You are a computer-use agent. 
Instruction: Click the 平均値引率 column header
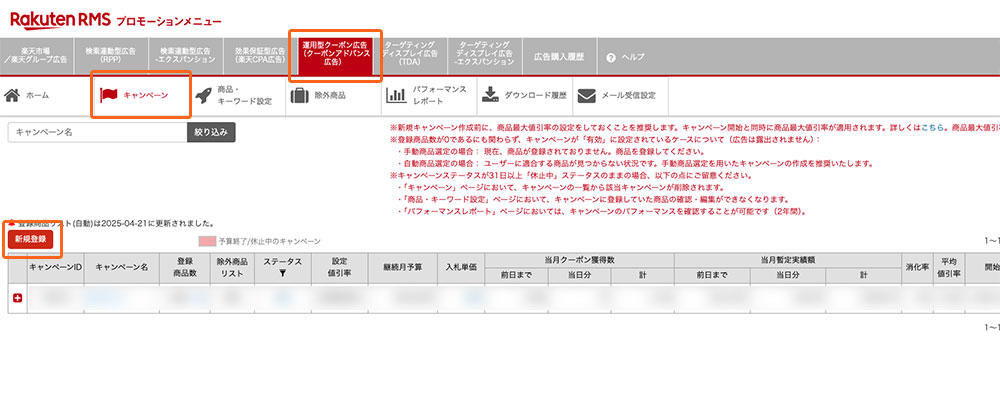(948, 267)
